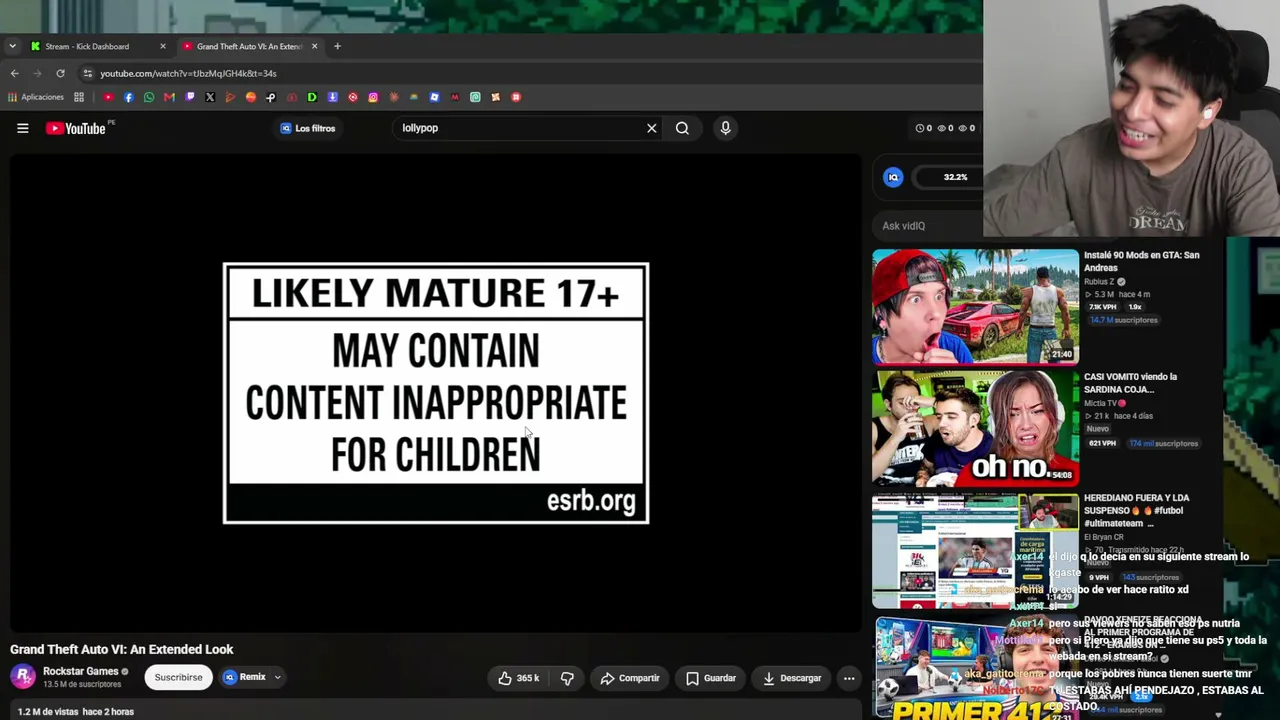Download the video via Descargar
The height and width of the screenshot is (720, 1280).
pos(792,678)
